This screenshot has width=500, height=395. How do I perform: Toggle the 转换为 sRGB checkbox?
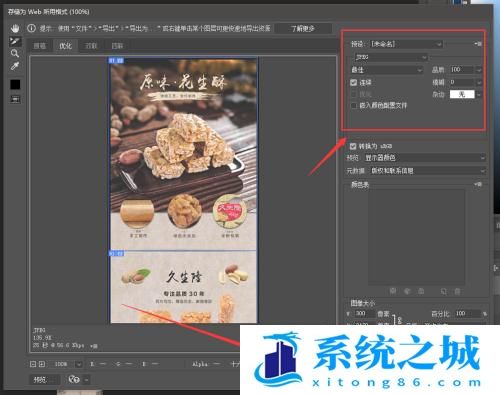tap(353, 146)
